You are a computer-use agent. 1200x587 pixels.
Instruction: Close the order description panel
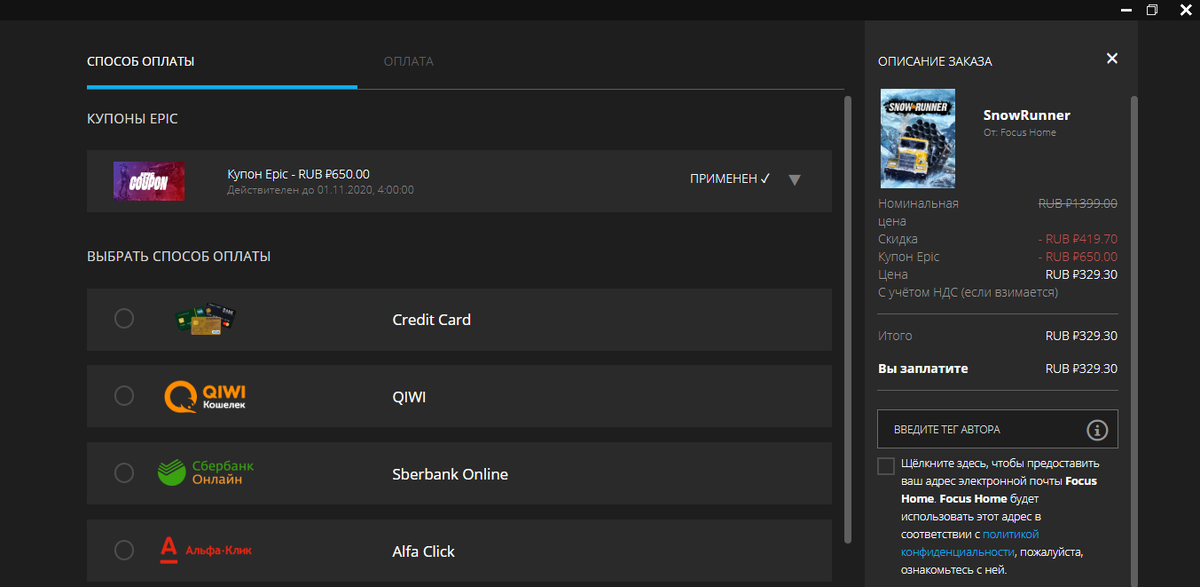(1112, 59)
